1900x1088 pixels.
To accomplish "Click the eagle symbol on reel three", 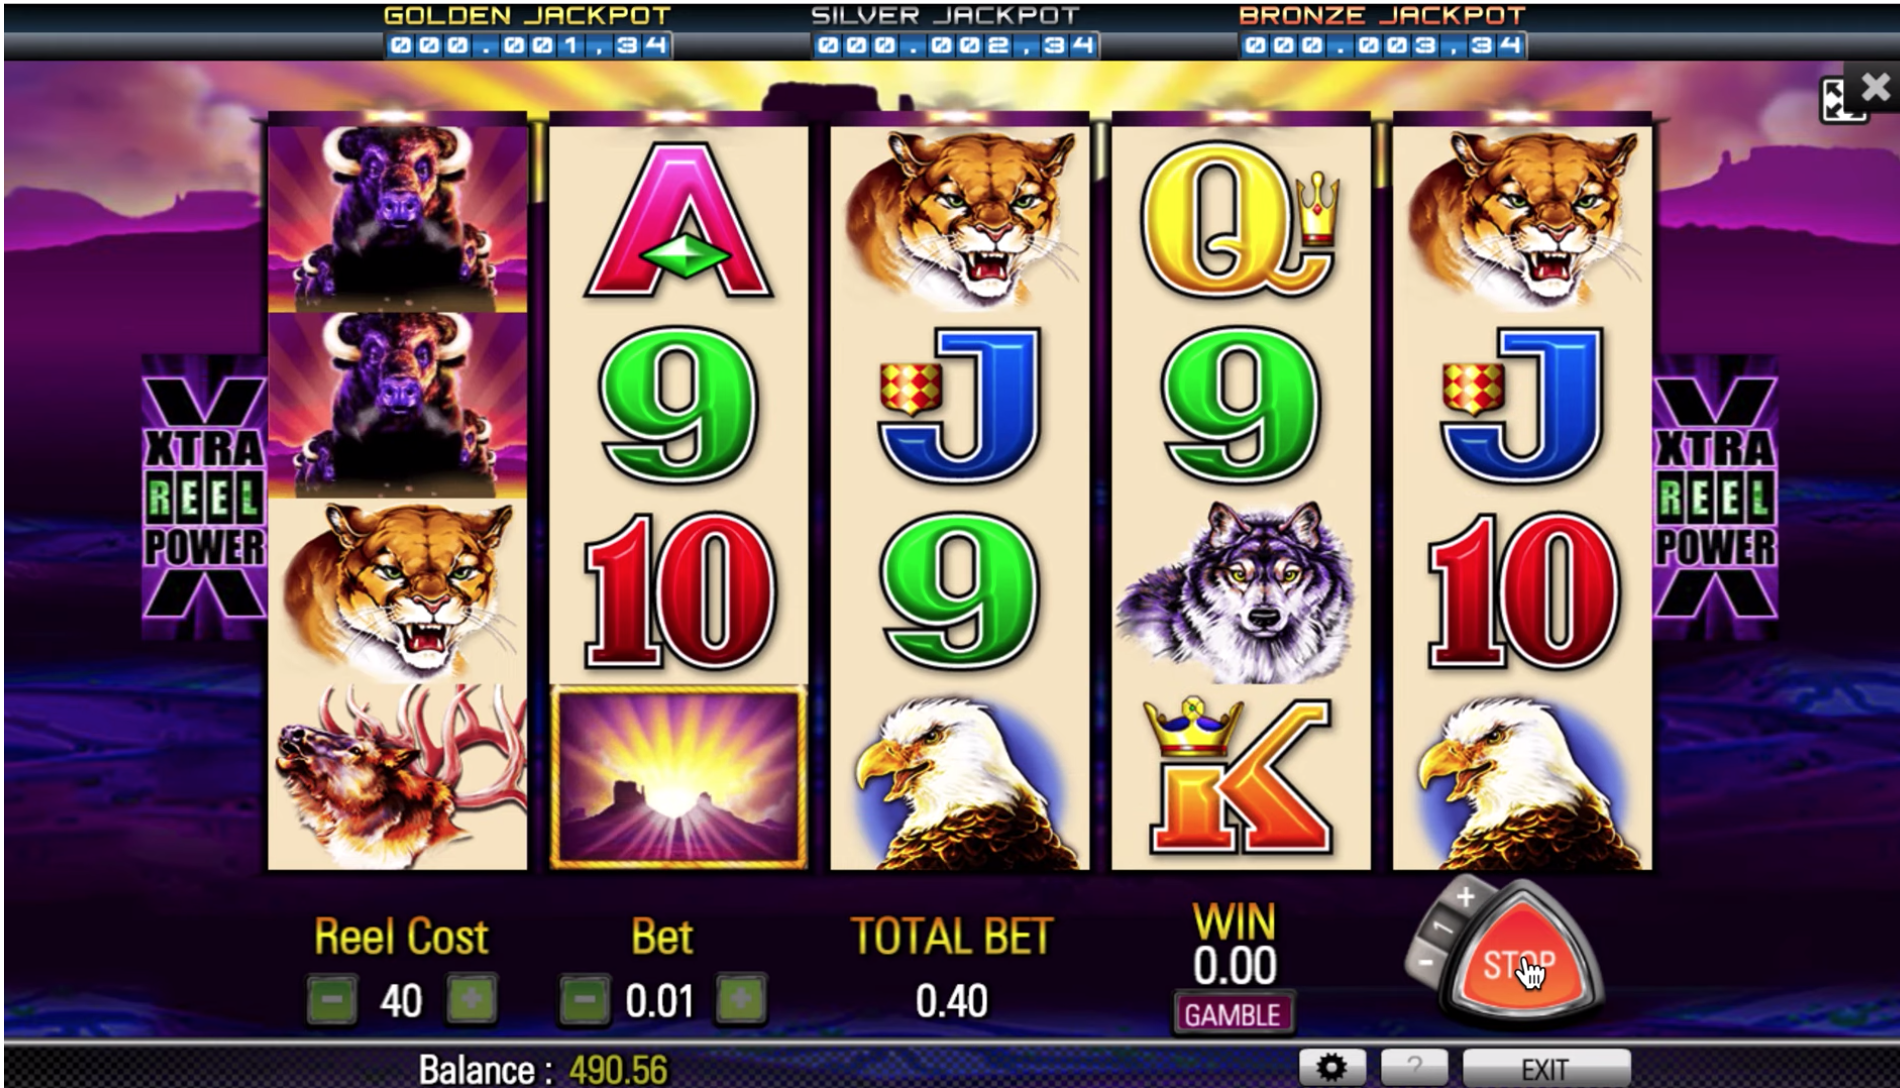I will tap(959, 778).
